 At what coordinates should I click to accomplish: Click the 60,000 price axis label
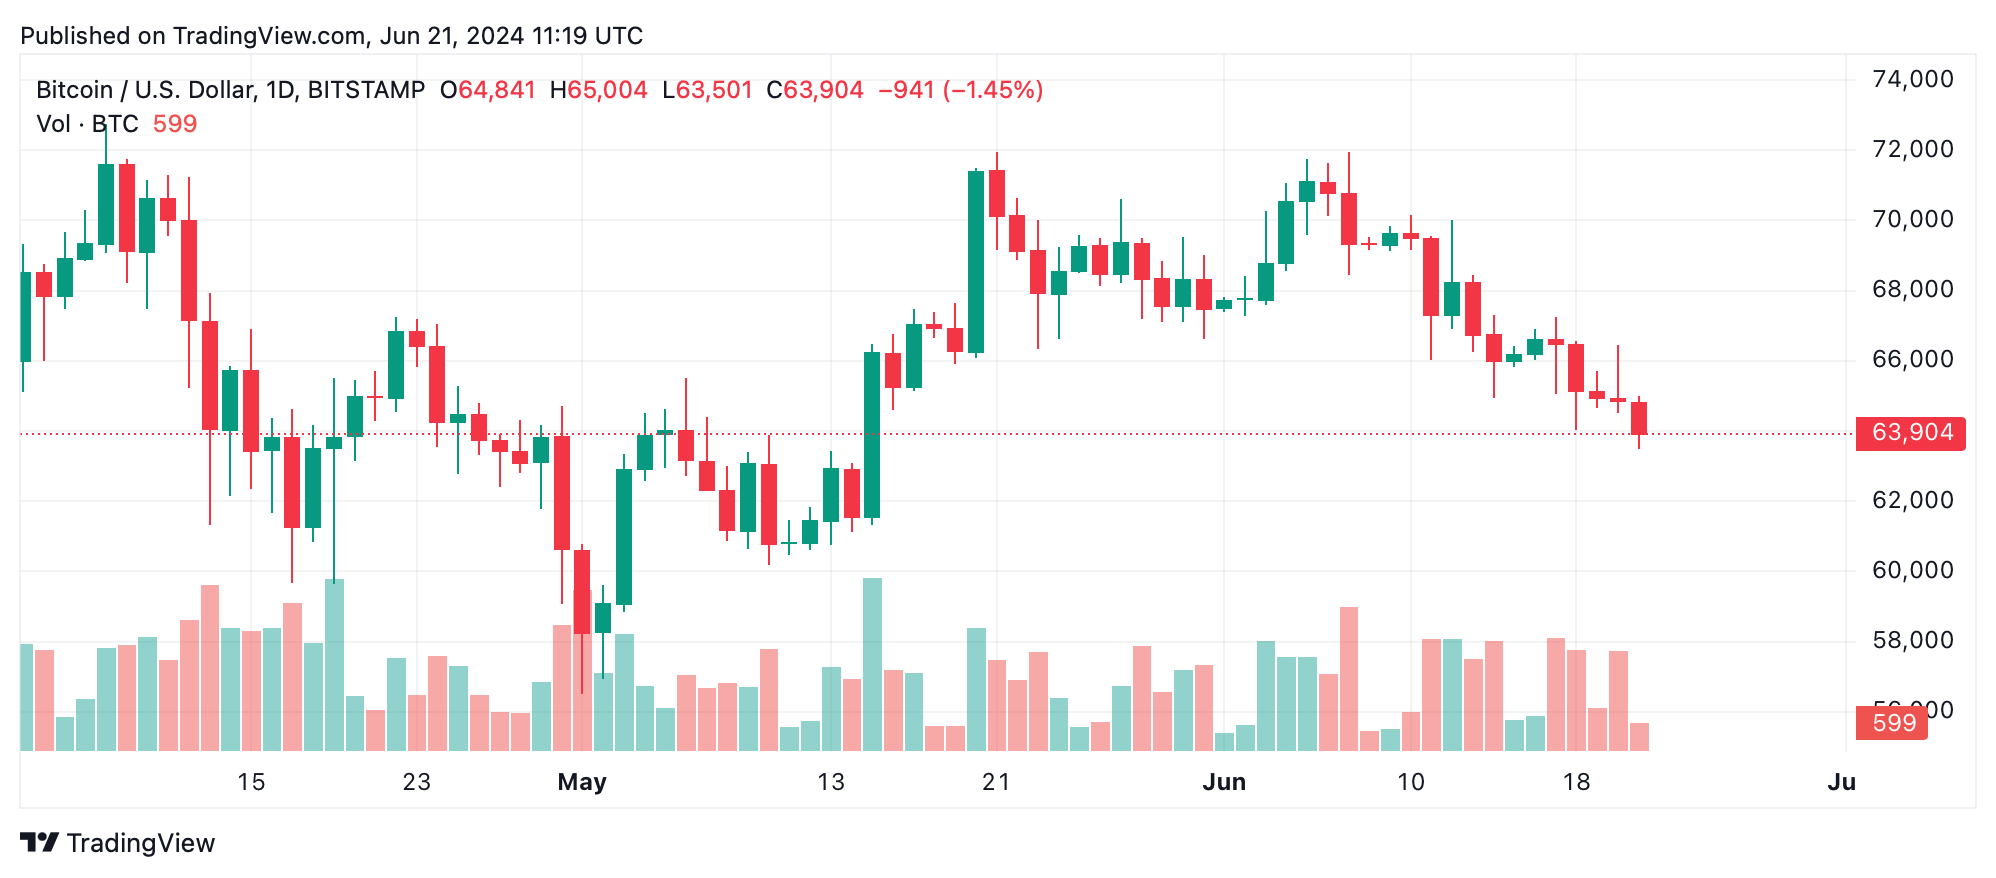coord(1912,570)
